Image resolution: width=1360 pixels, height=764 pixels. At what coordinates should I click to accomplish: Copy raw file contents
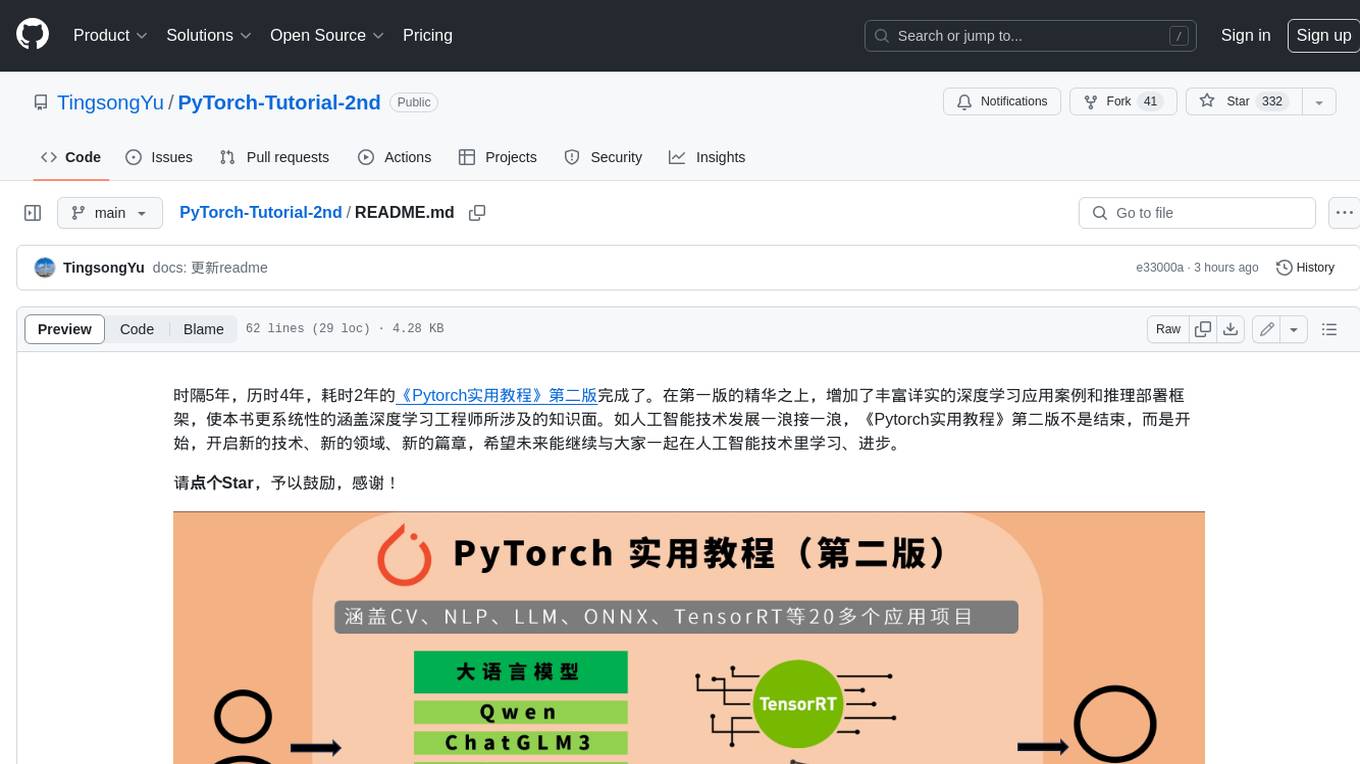(1203, 329)
